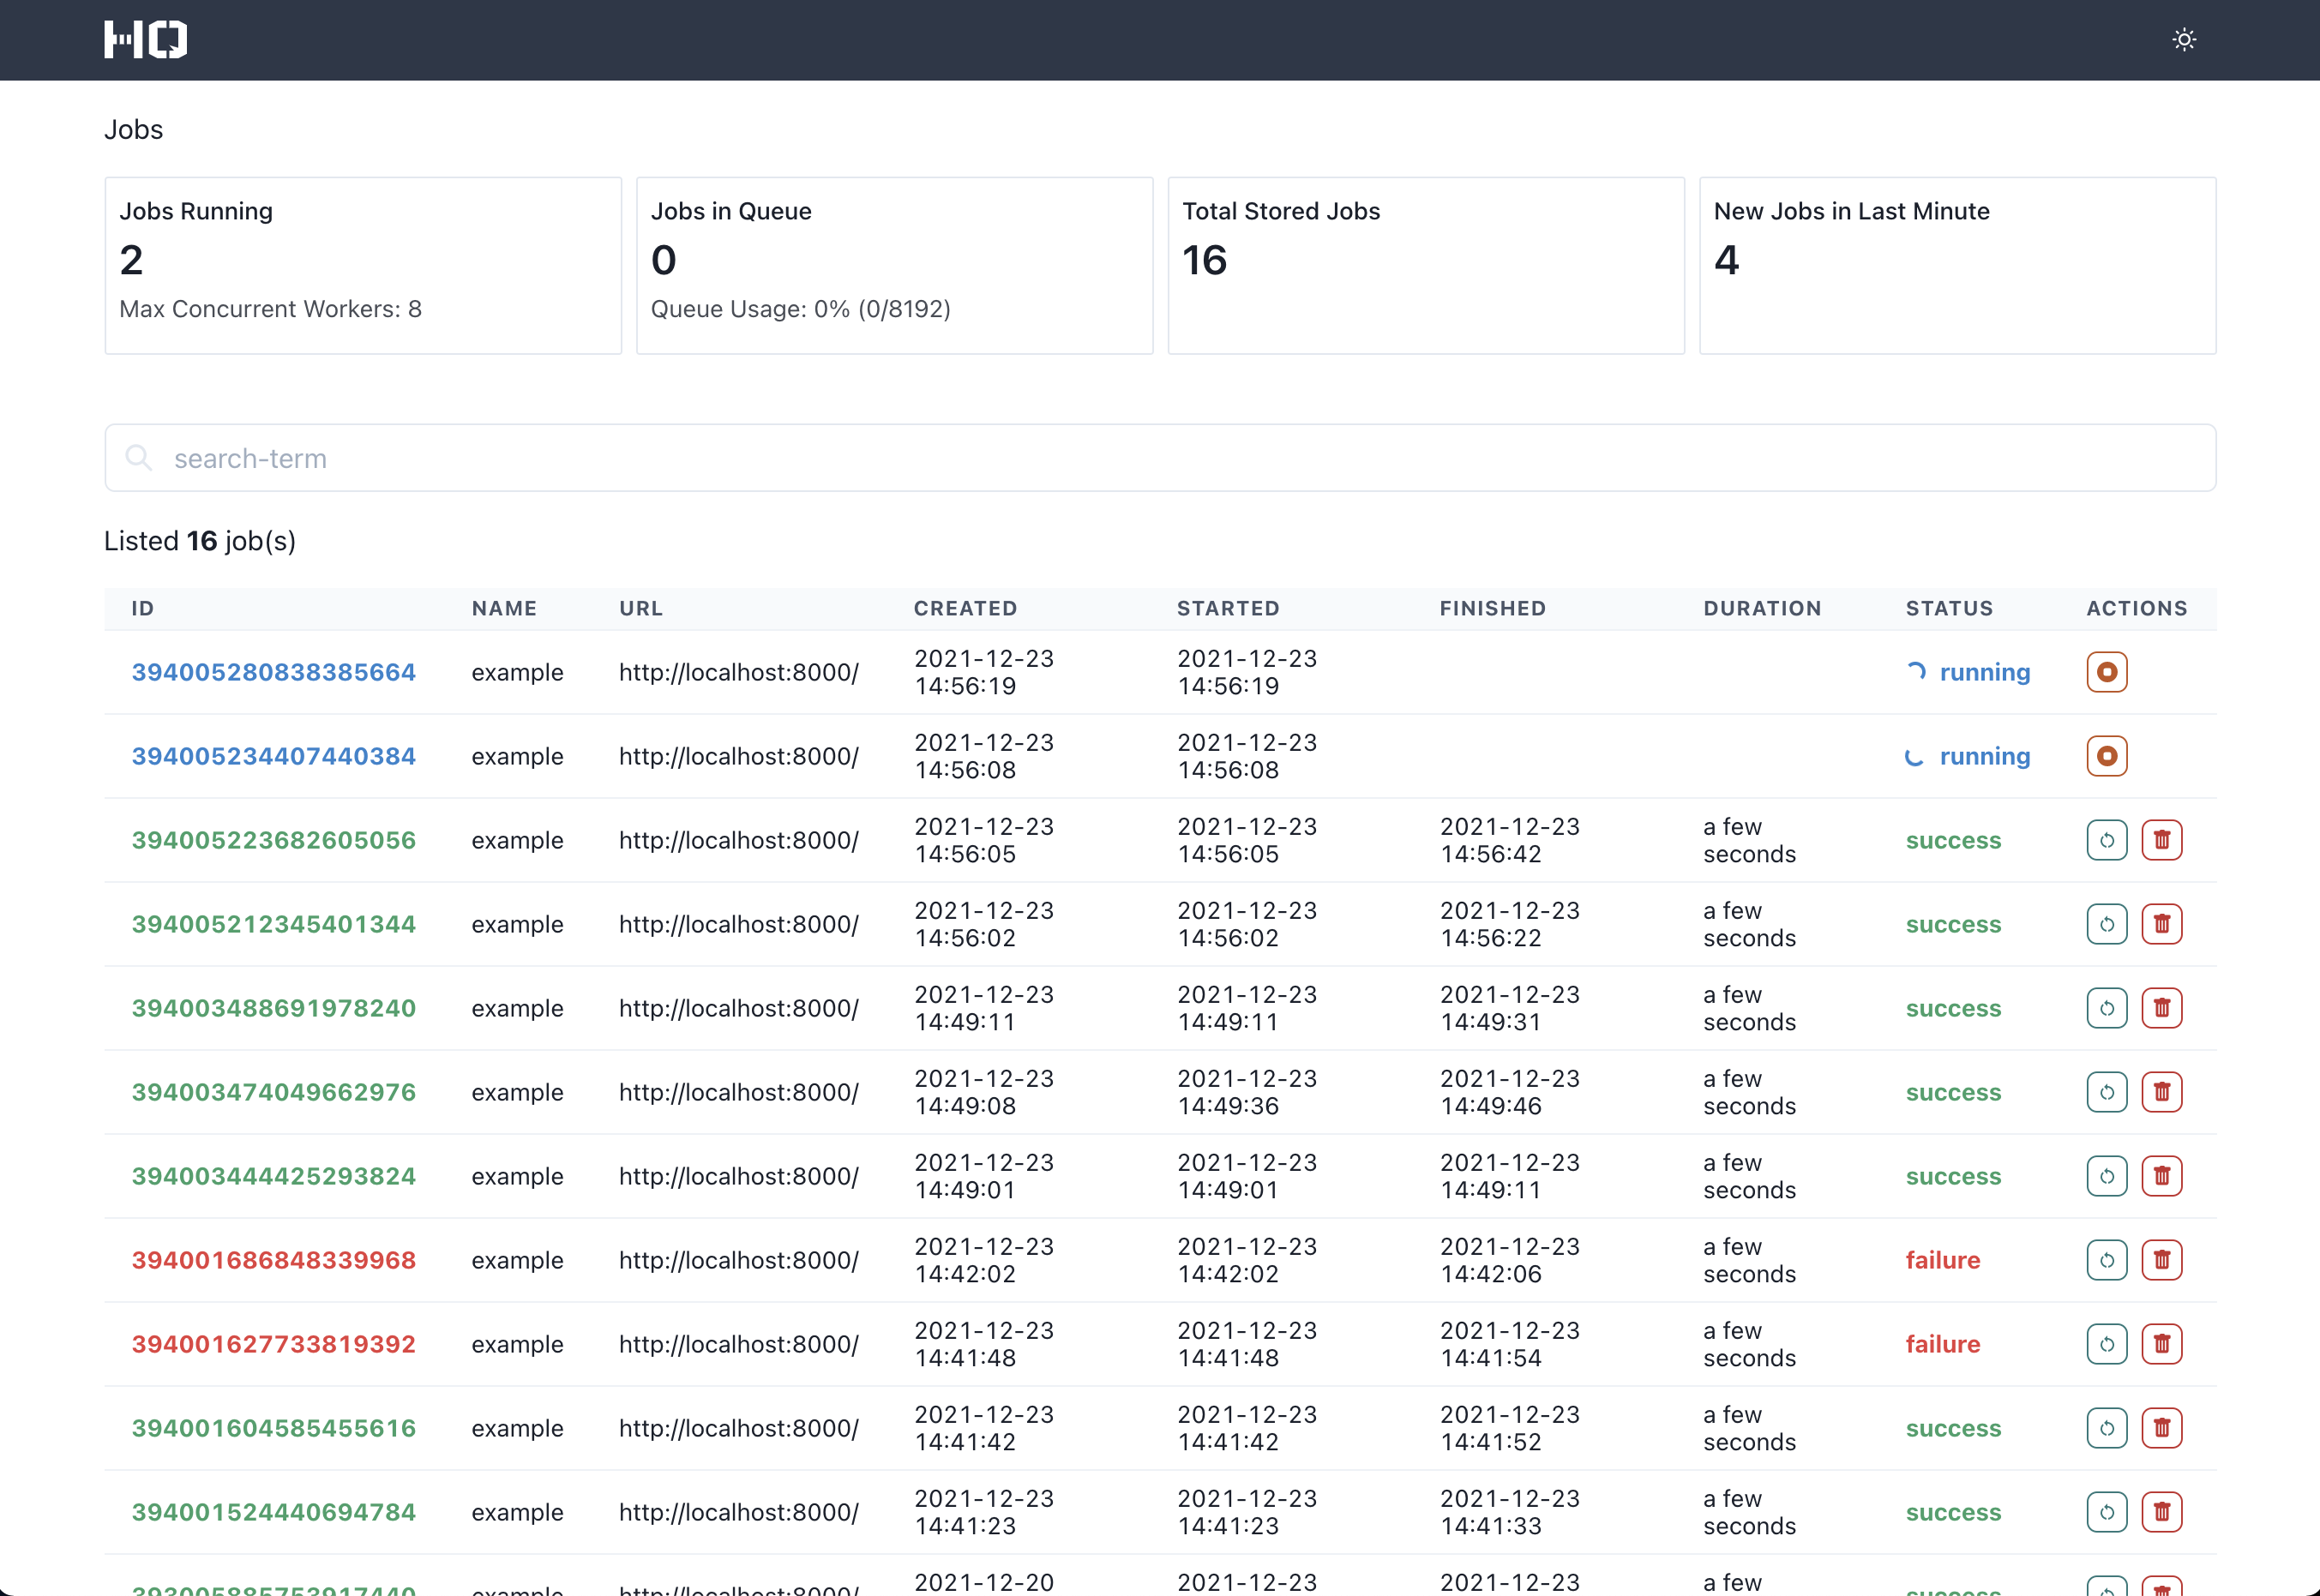Image resolution: width=2320 pixels, height=1596 pixels.
Task: Open job link 394003444425293824
Action: click(273, 1176)
